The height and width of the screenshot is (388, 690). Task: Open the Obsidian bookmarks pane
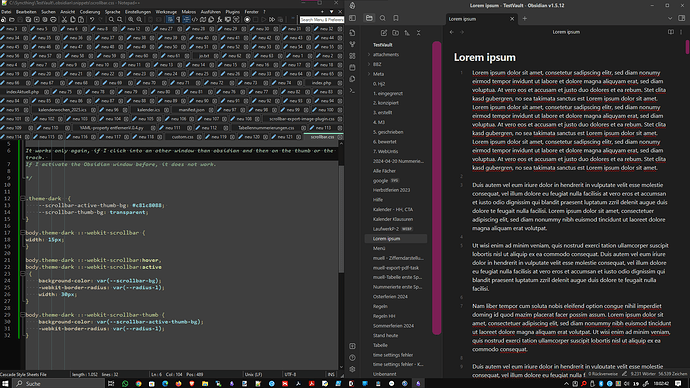pyautogui.click(x=396, y=18)
